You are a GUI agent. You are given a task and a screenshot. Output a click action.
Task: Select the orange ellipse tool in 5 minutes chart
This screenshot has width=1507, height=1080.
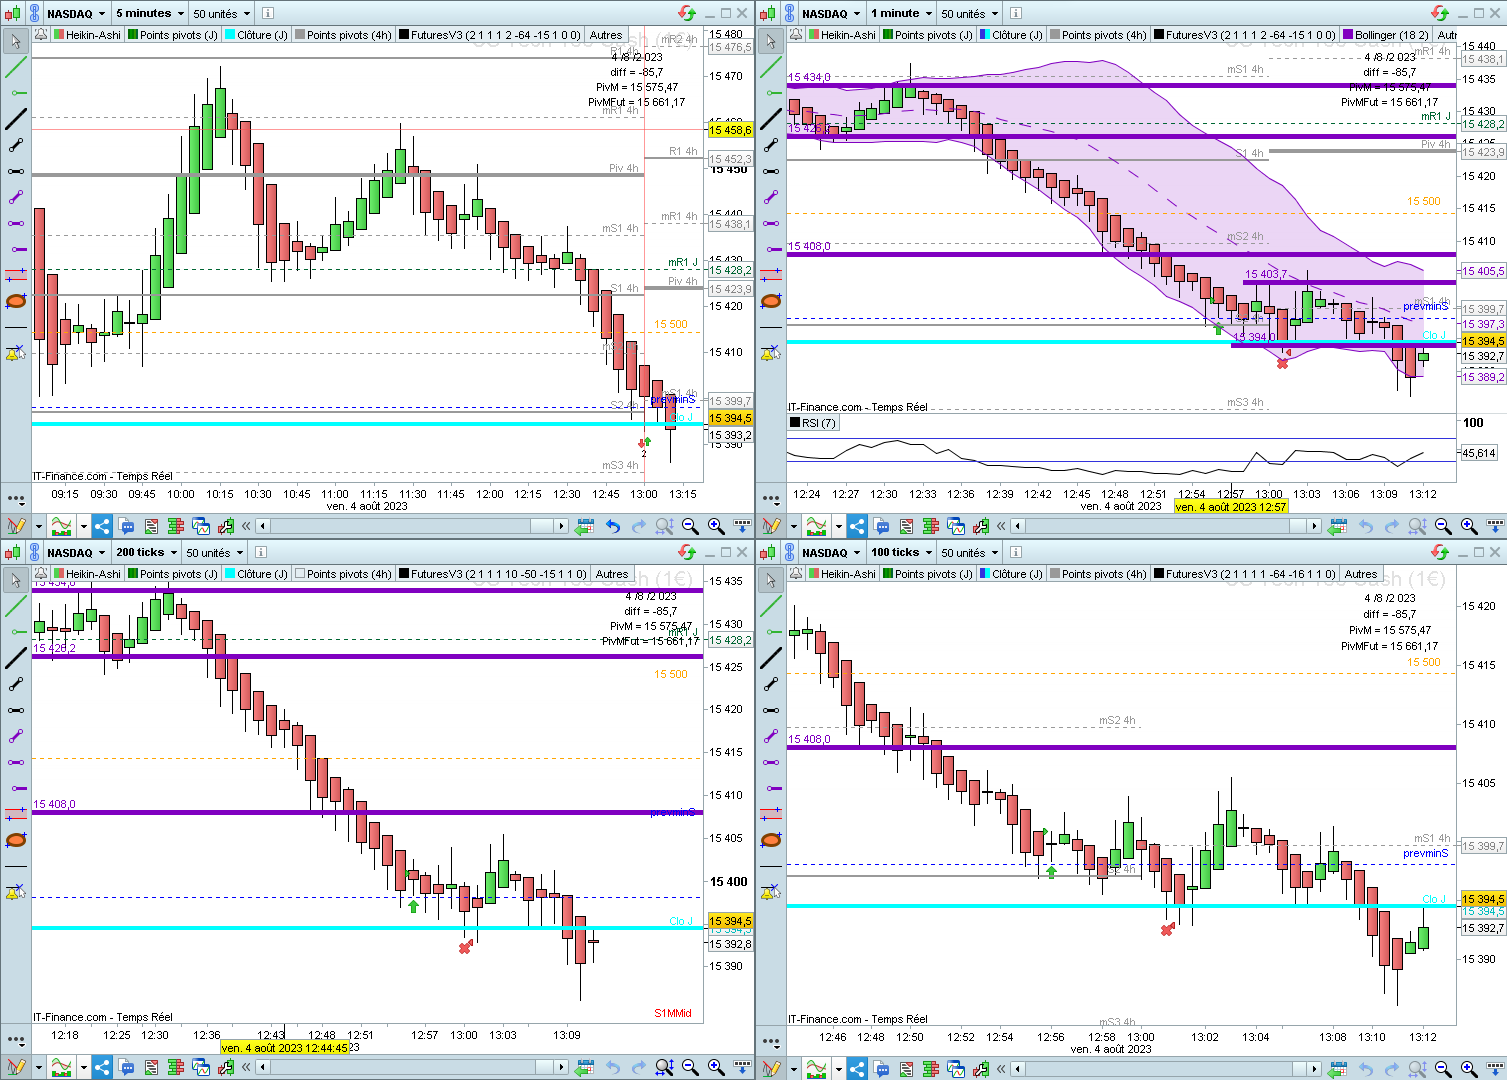pos(16,301)
